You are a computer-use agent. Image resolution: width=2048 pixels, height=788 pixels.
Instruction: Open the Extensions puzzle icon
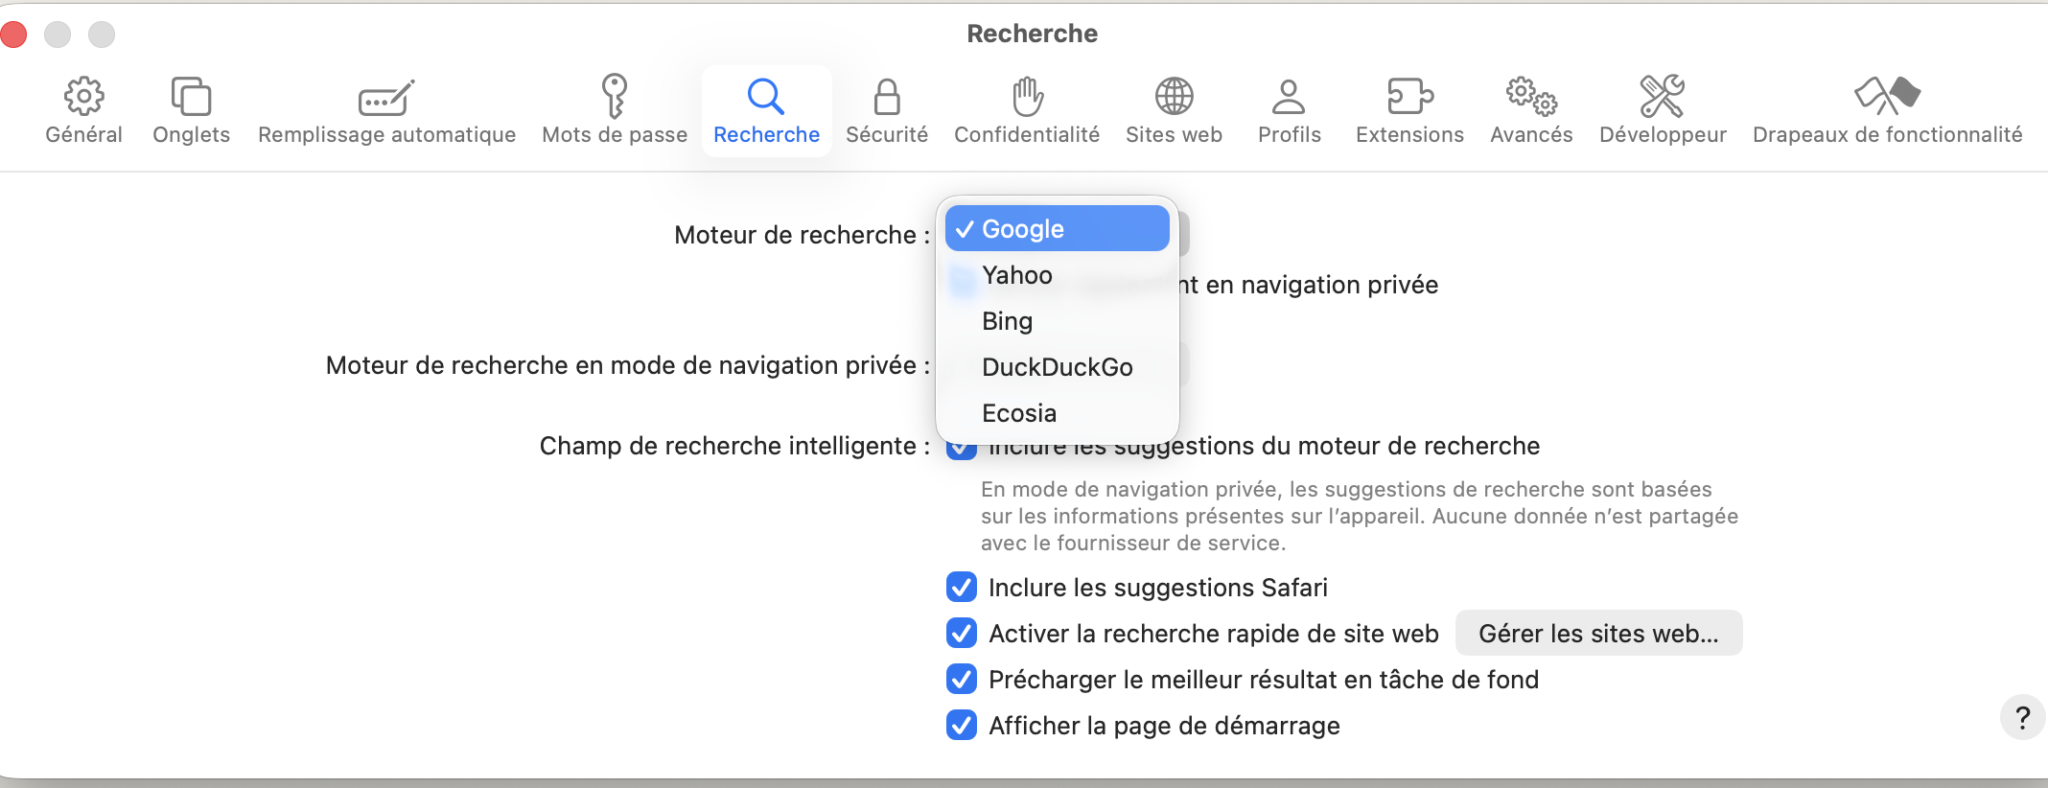pos(1410,97)
